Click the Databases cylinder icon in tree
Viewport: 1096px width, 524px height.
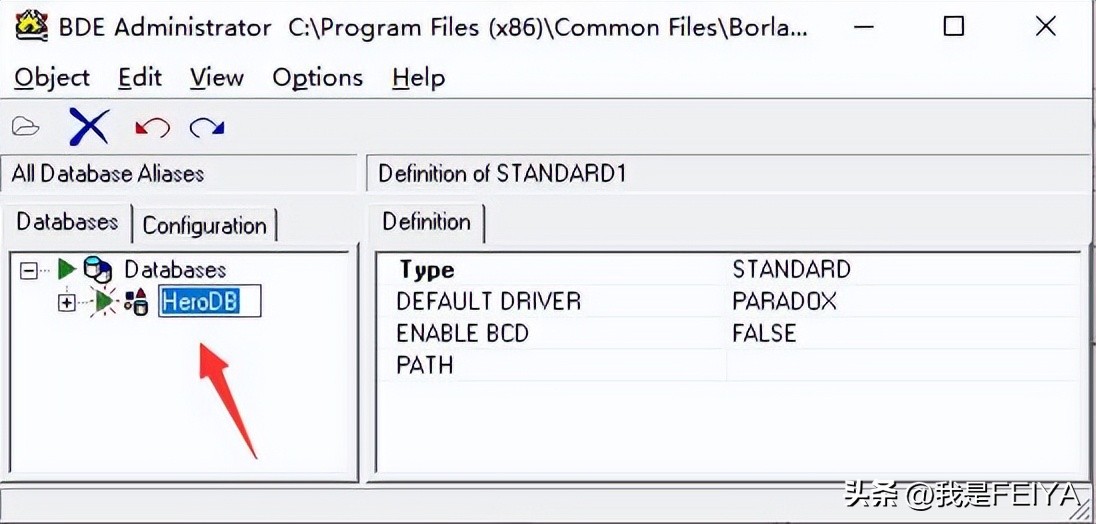pyautogui.click(x=97, y=269)
